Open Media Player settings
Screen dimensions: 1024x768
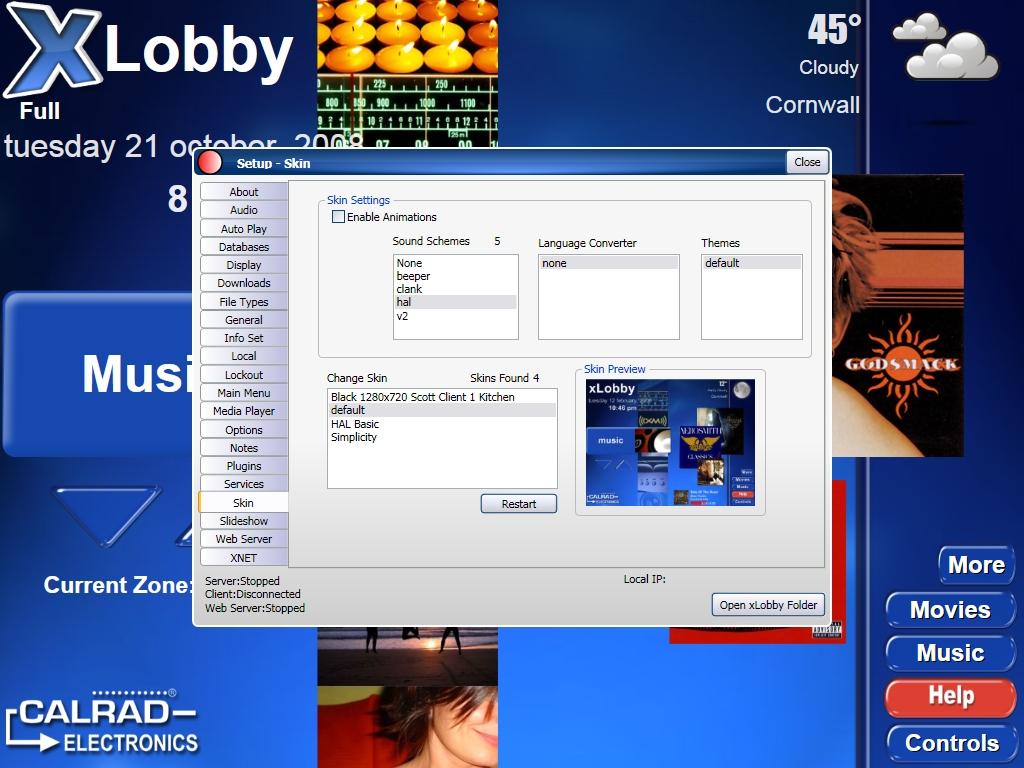click(244, 411)
